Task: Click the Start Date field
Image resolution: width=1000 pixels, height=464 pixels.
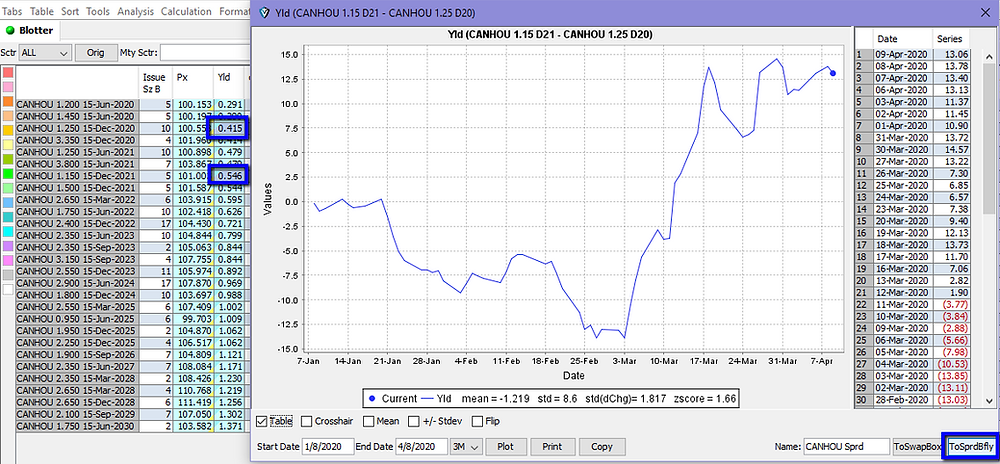Action: tap(327, 446)
